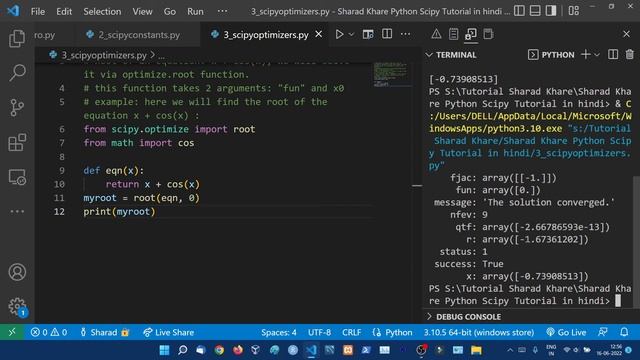640x360 pixels.
Task: Change file encoding UTF-8
Action: (x=319, y=332)
